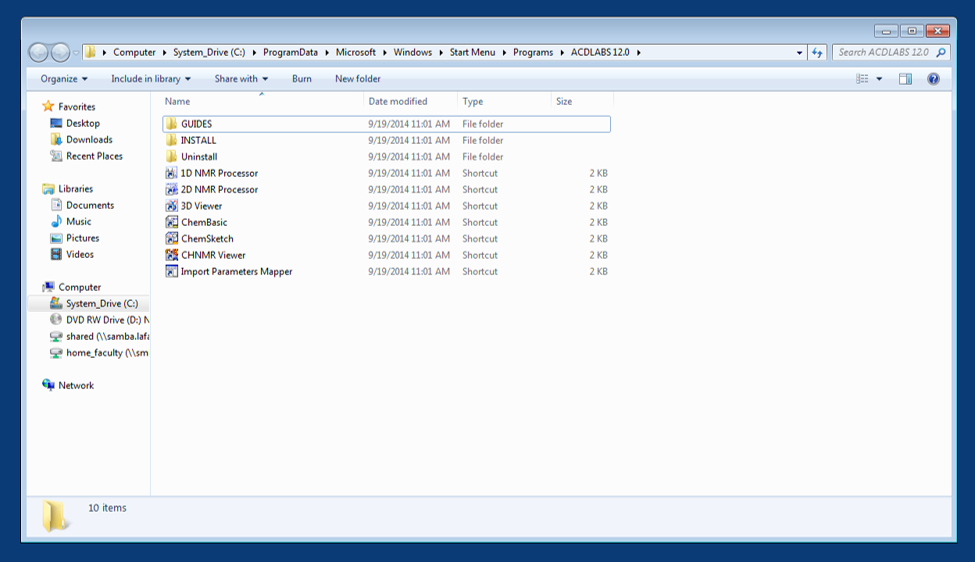Open the Videos library

point(80,254)
